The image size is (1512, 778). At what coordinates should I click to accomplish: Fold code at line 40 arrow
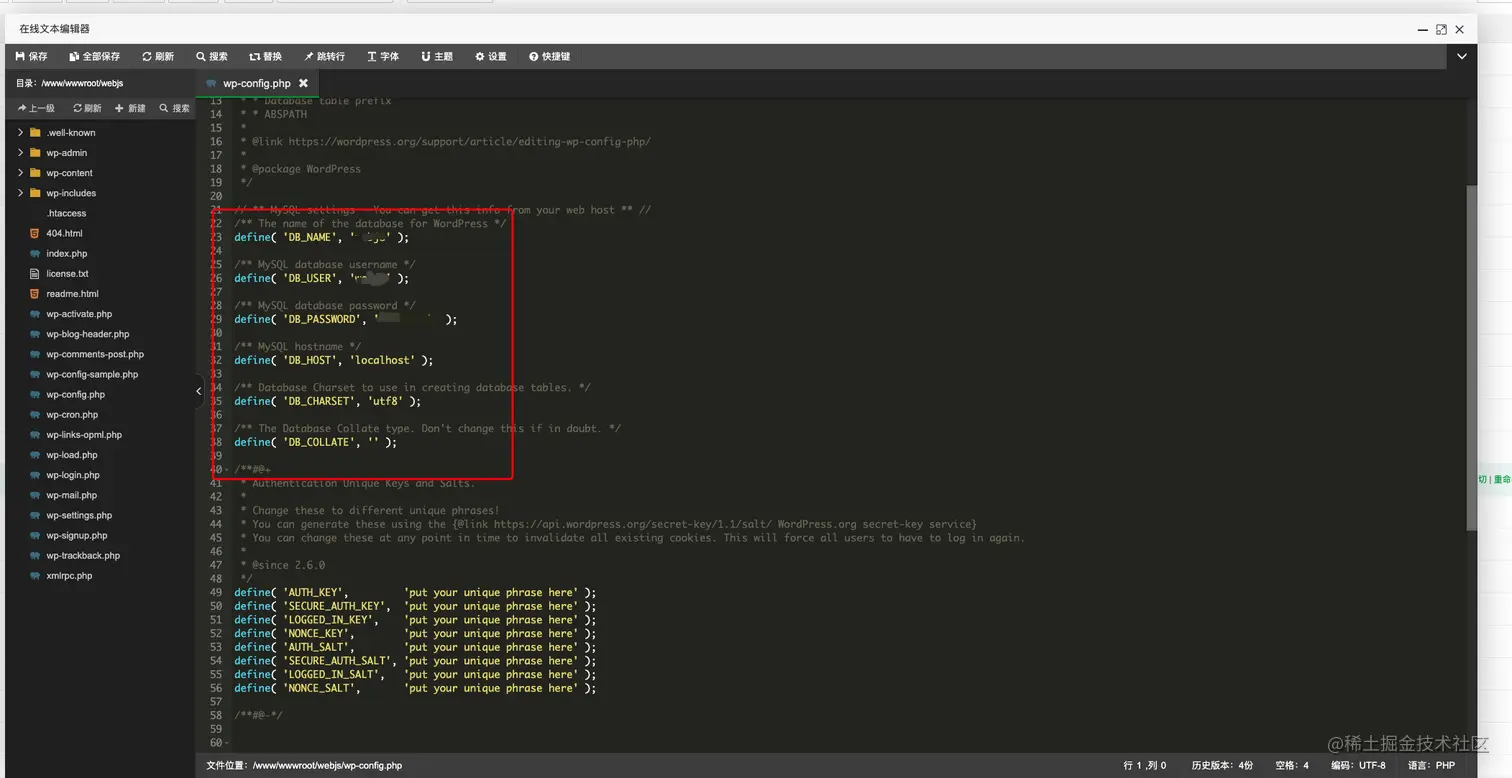pos(227,470)
